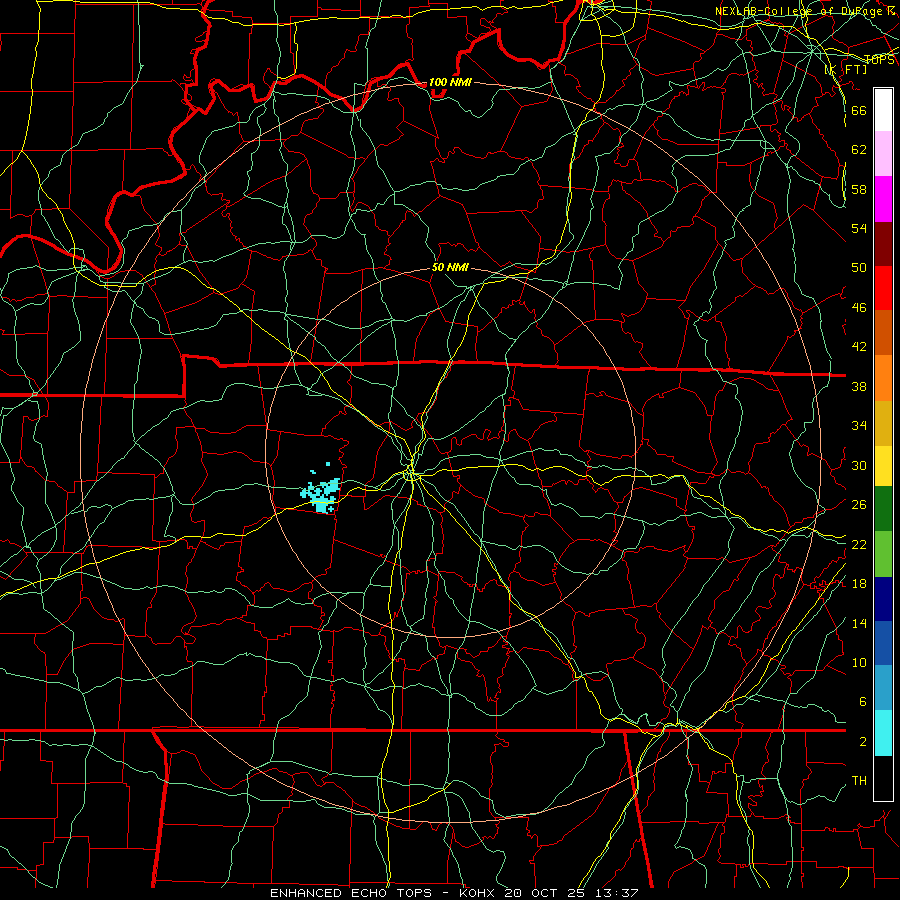Click the '54' legend label

[x=859, y=228]
